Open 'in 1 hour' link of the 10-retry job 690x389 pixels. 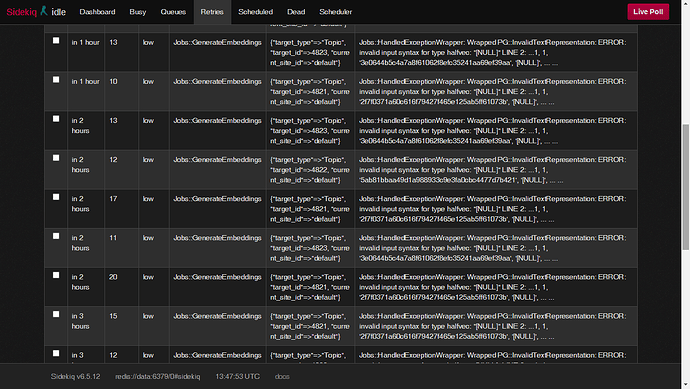(x=85, y=82)
